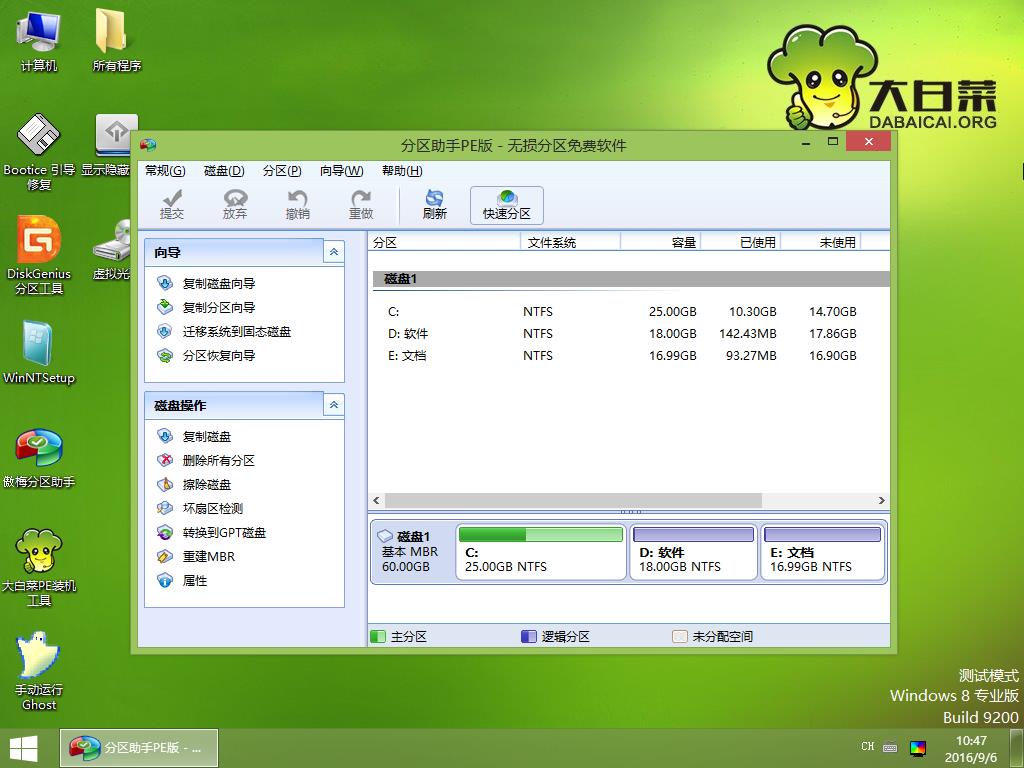Open the 快速分区 quick partition tool
This screenshot has width=1024, height=768.
(x=506, y=205)
